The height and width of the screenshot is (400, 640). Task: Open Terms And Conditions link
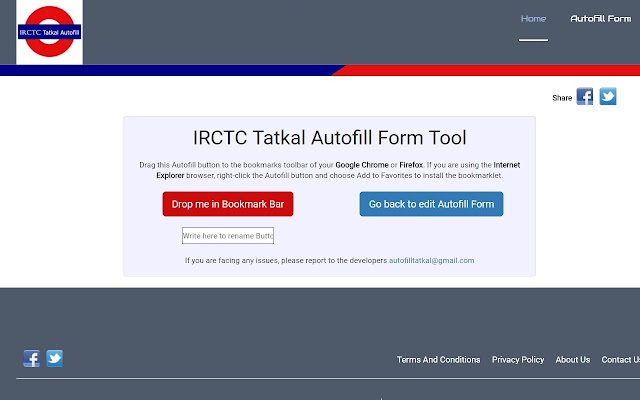coord(438,360)
